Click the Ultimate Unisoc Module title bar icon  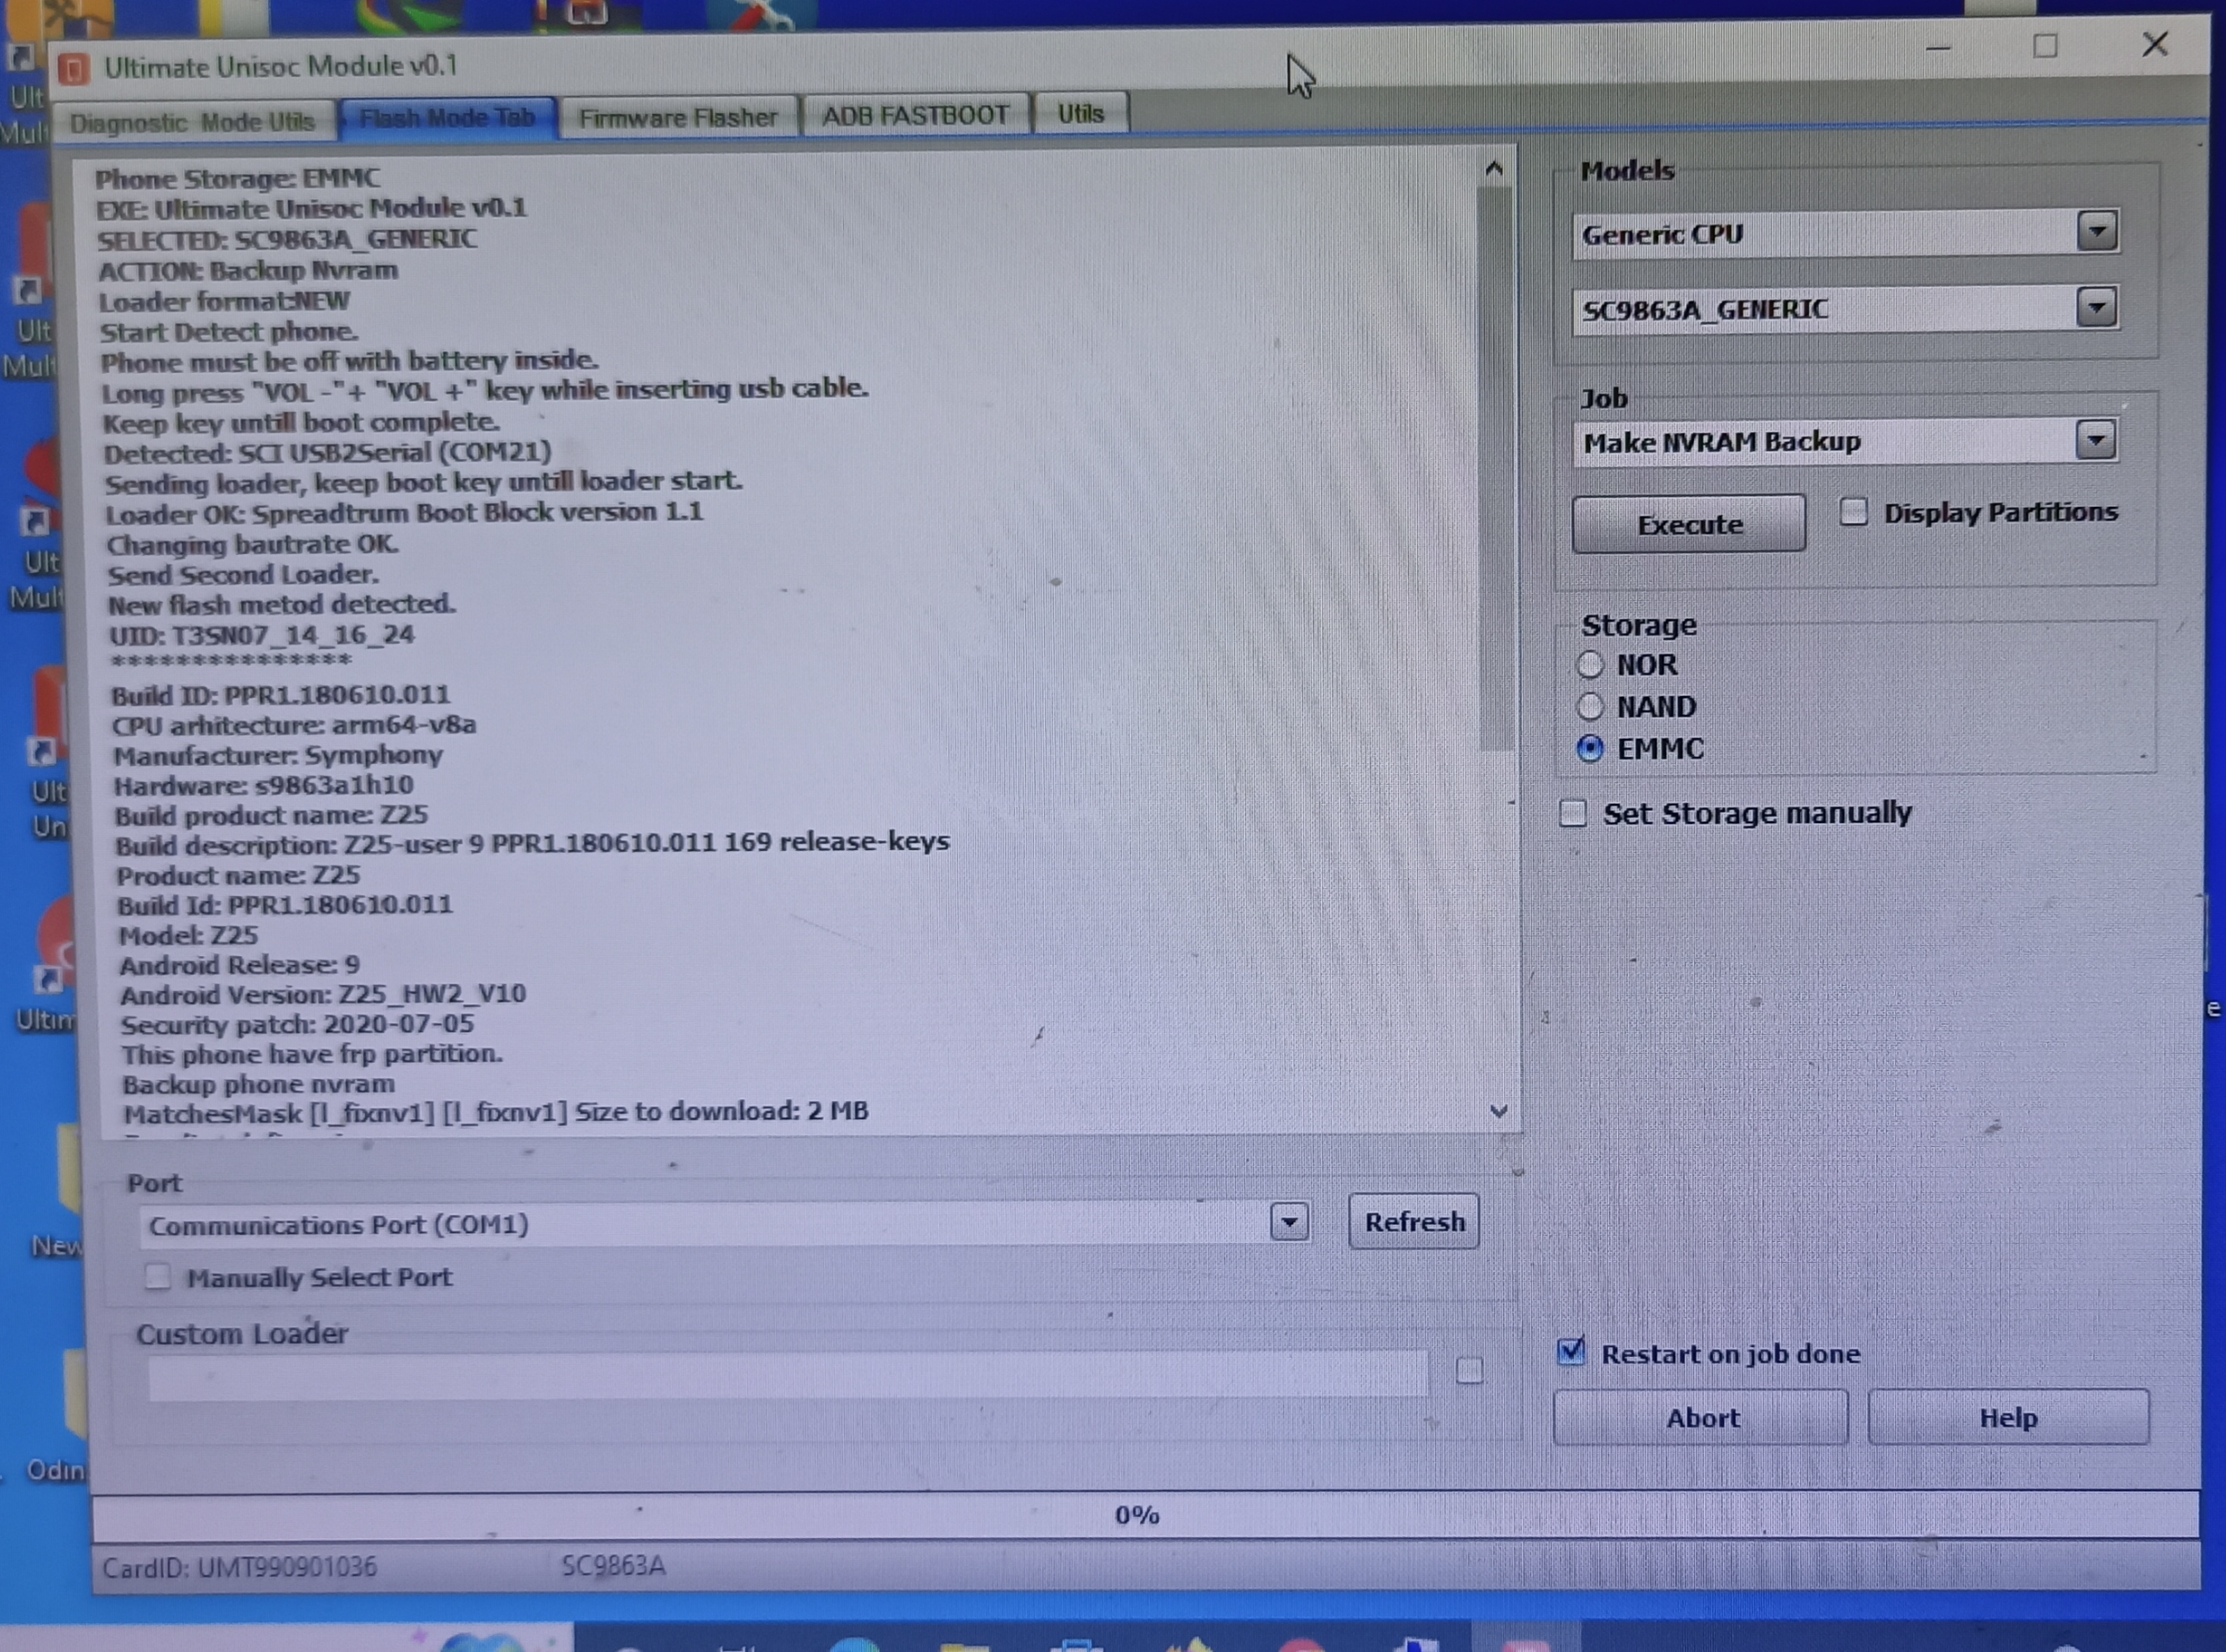[74, 70]
